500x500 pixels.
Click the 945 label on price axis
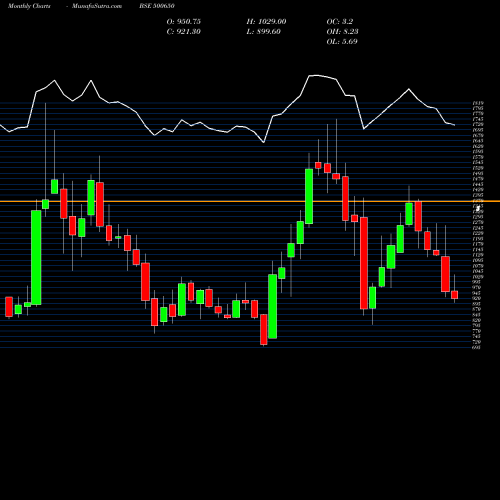coord(477,293)
